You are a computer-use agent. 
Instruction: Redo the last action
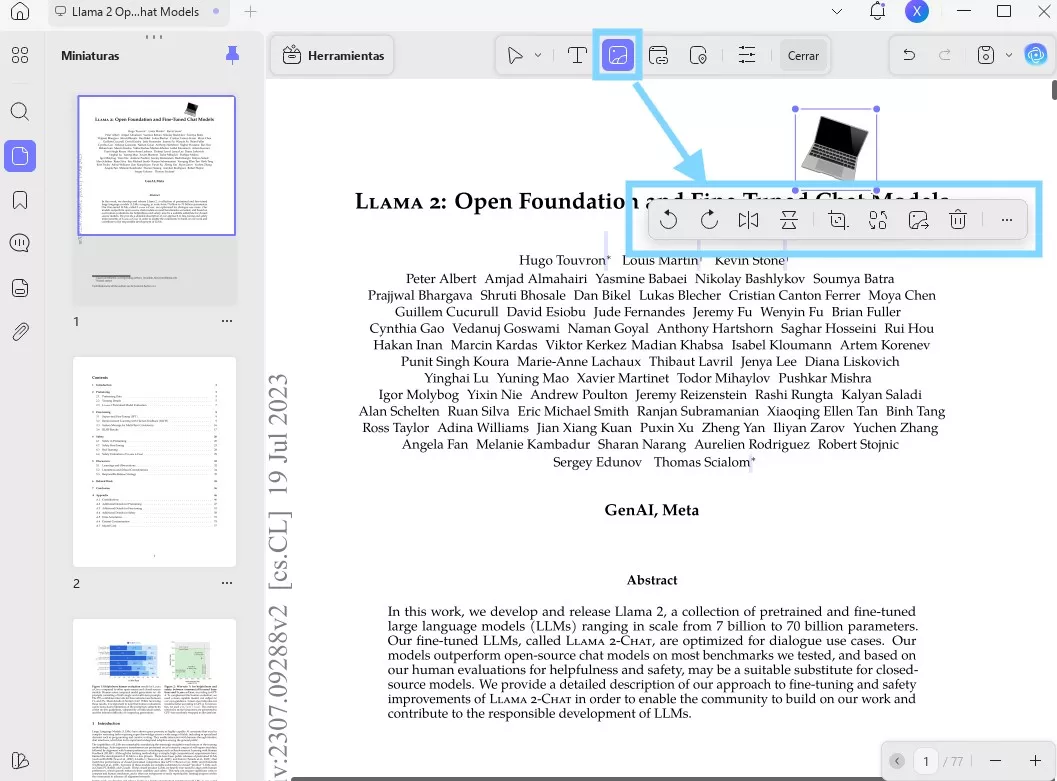tap(945, 55)
